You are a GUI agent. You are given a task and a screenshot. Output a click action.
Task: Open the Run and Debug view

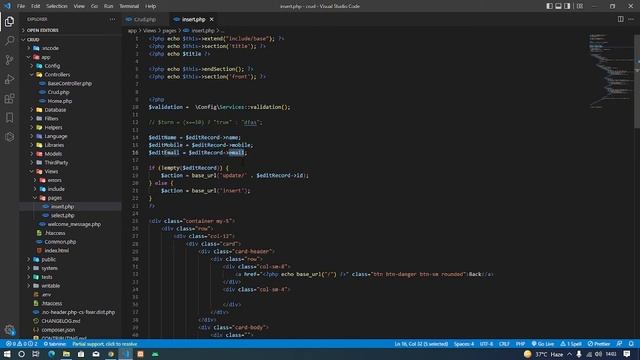coord(9,79)
